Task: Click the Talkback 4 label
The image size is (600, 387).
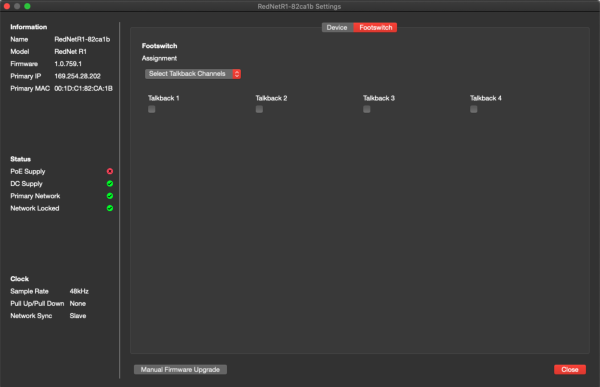Action: click(486, 98)
